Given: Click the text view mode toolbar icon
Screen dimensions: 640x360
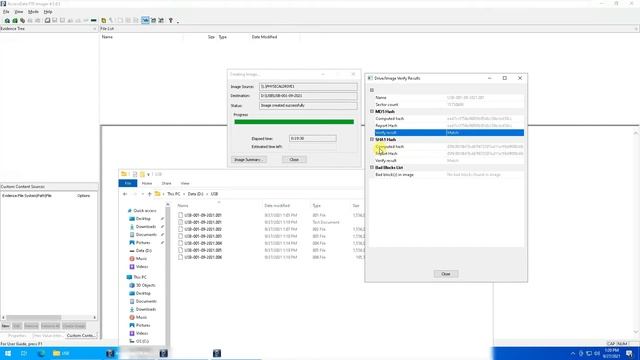Looking at the screenshot, I should click(x=153, y=20).
